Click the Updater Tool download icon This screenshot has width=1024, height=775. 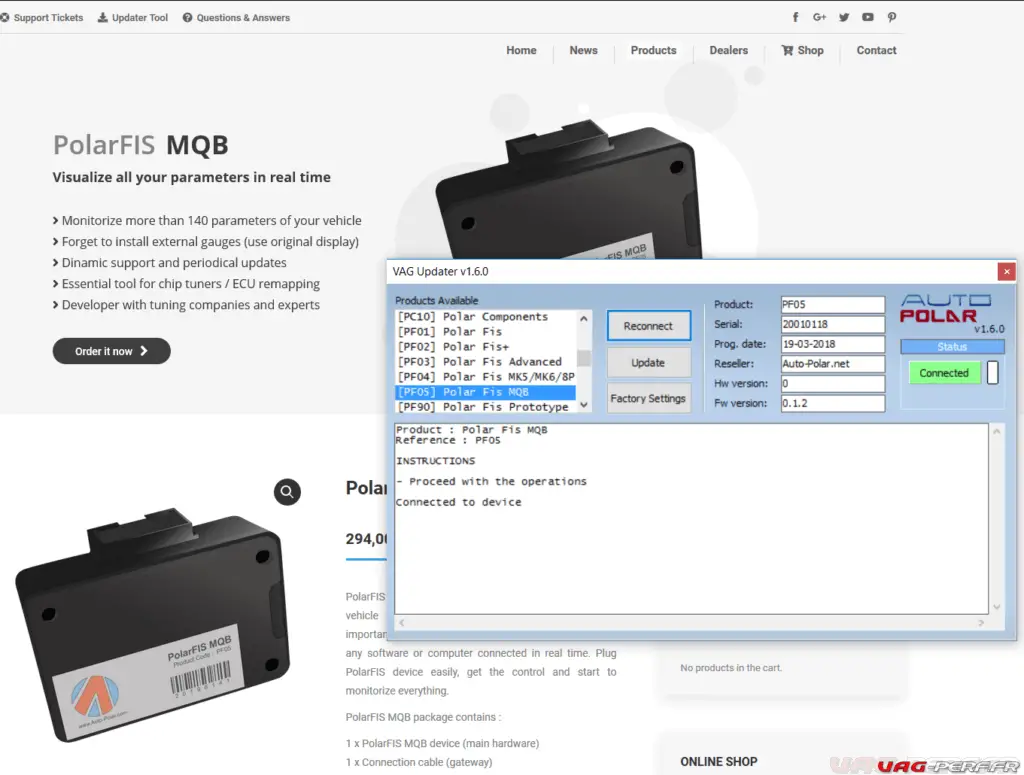point(103,18)
